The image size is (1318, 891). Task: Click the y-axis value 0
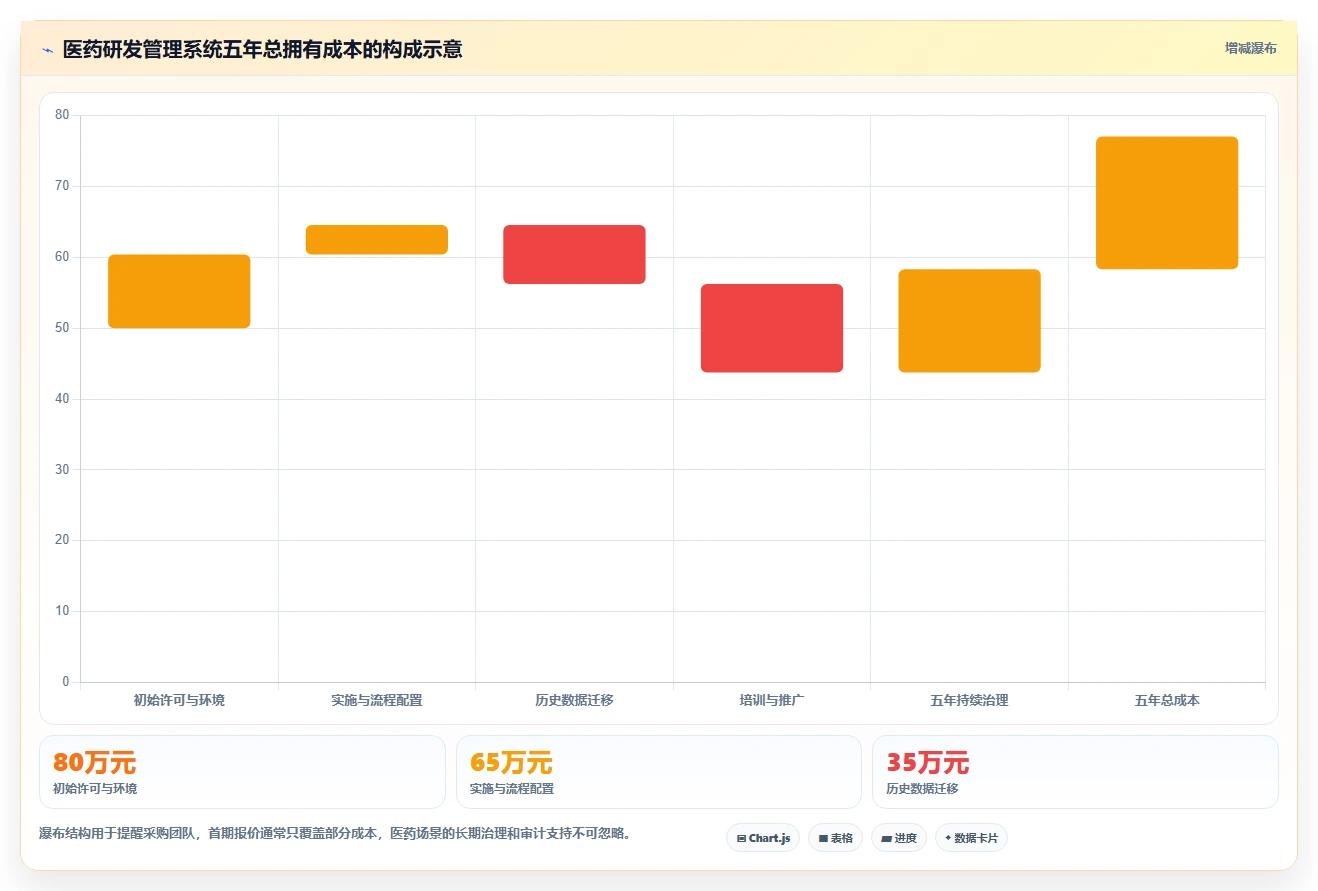pos(66,682)
